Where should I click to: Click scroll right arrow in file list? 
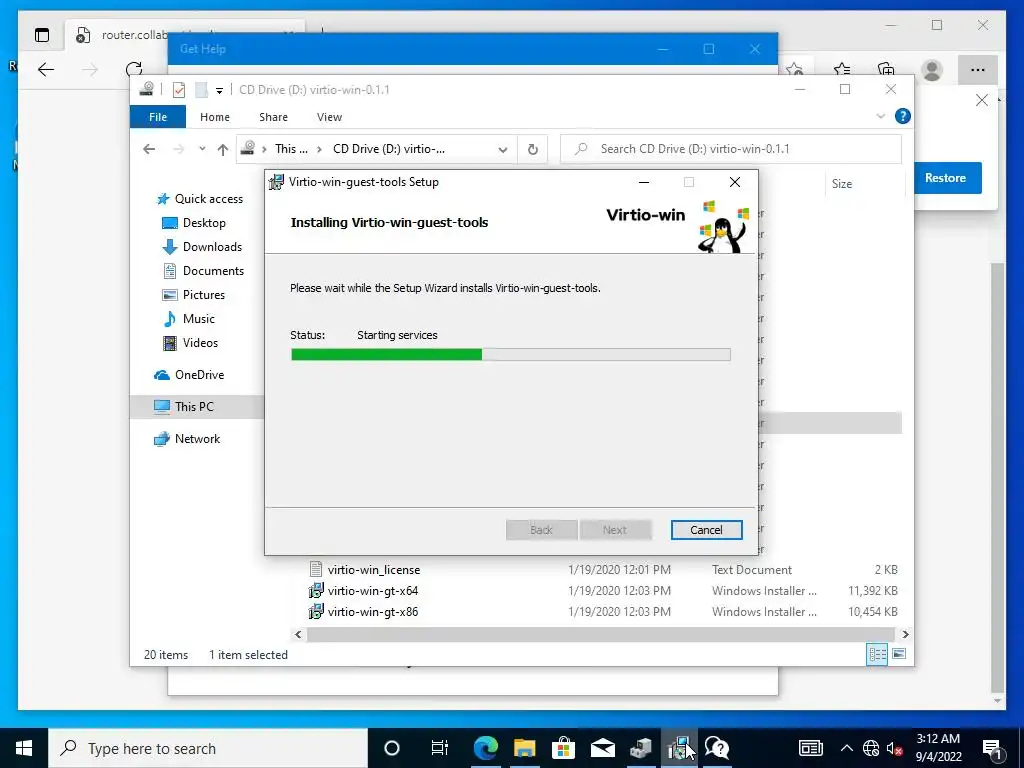click(x=905, y=634)
